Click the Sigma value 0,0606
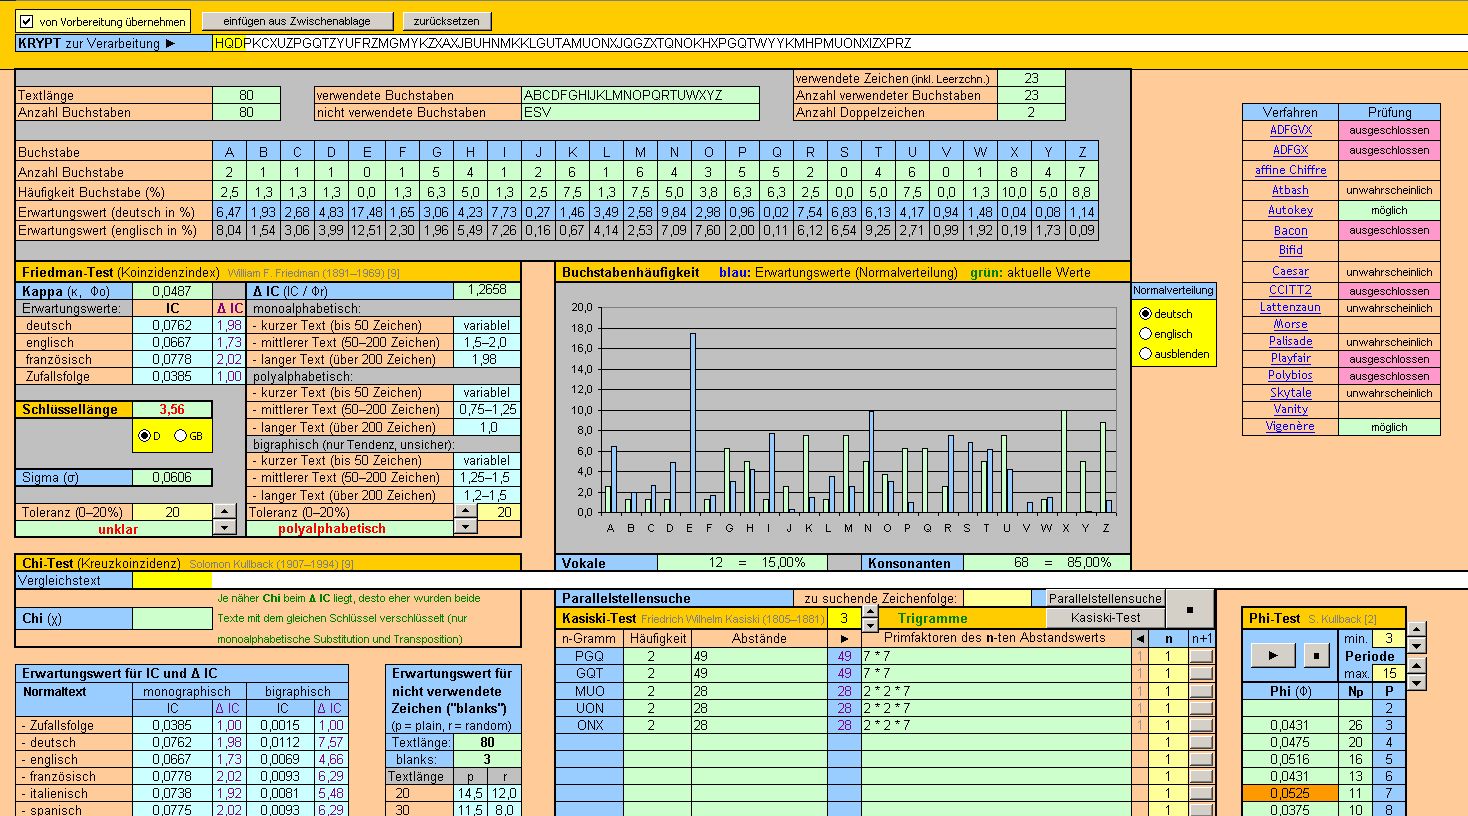Image resolution: width=1468 pixels, height=816 pixels. [x=172, y=478]
